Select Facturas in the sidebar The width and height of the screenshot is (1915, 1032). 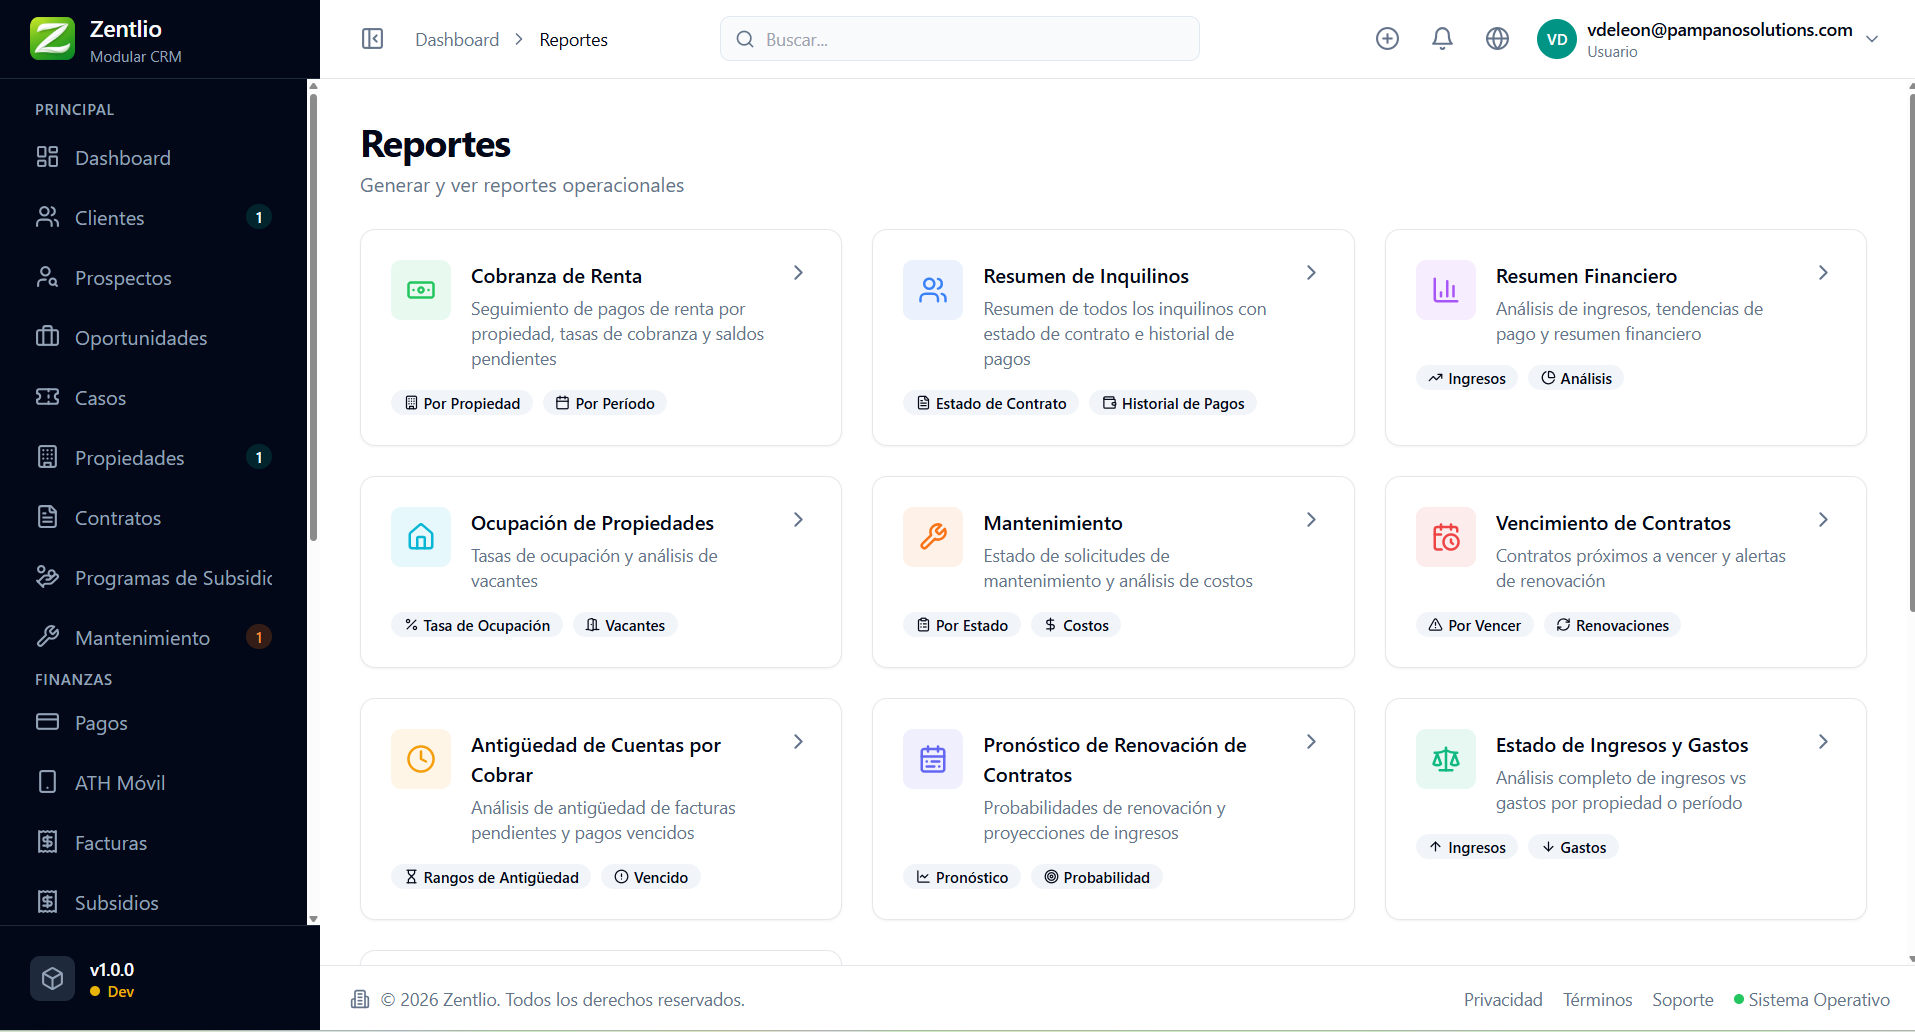click(x=111, y=843)
